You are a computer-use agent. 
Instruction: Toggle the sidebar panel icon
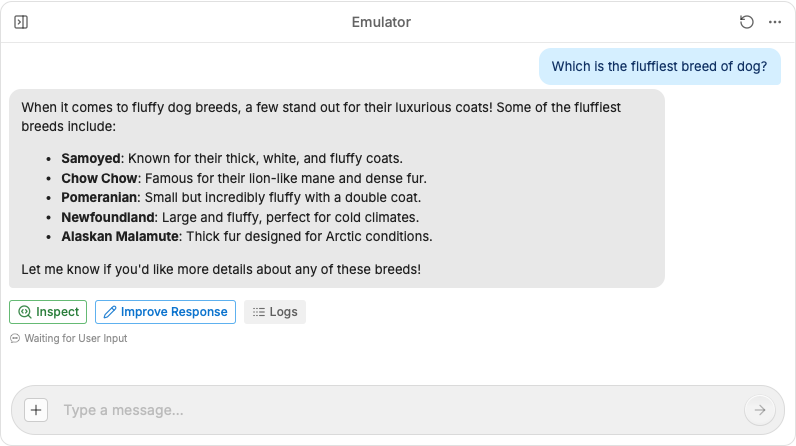pyautogui.click(x=21, y=22)
